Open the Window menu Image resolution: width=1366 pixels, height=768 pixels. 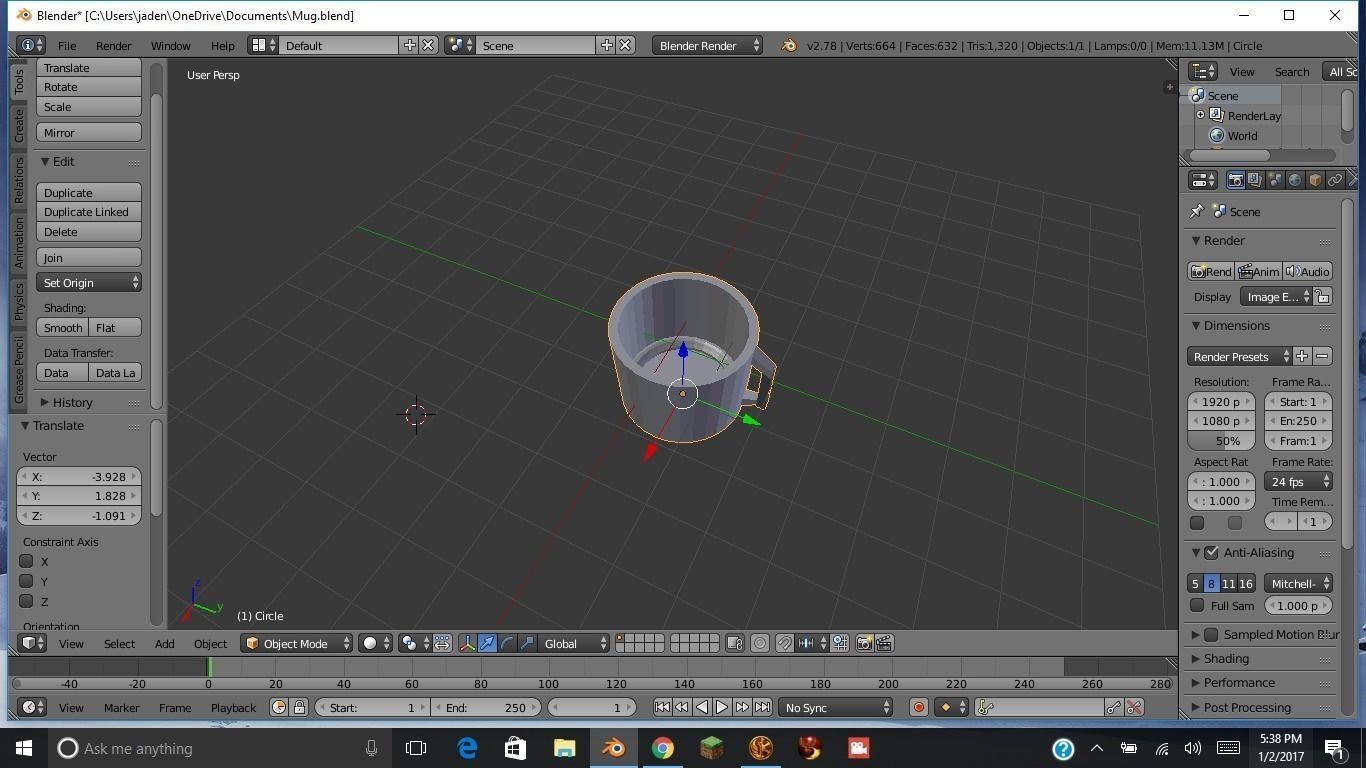(x=170, y=45)
